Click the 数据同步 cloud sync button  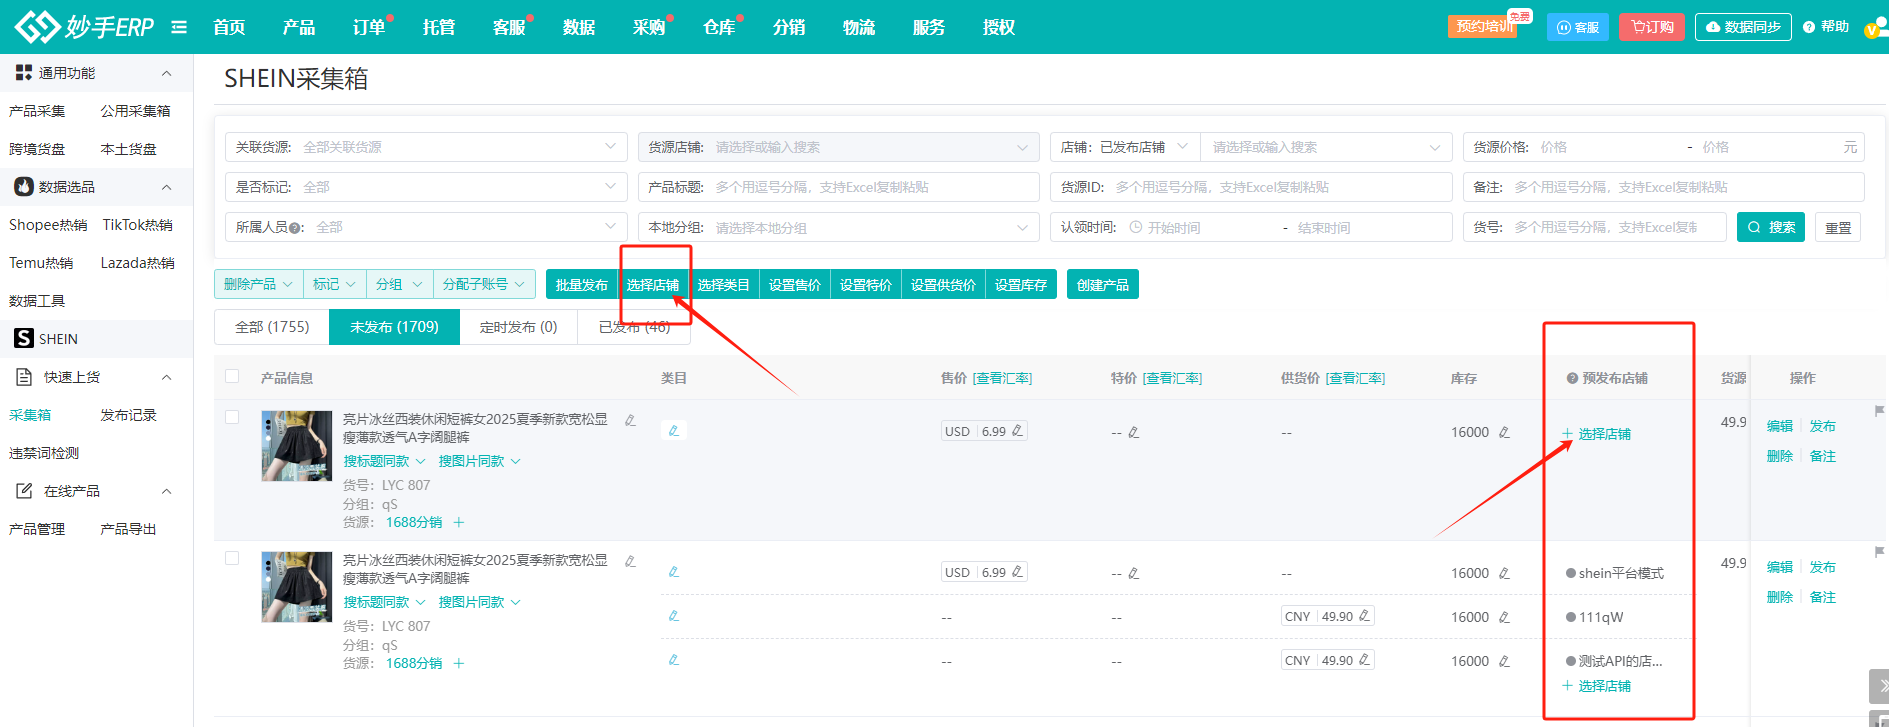coord(1743,27)
